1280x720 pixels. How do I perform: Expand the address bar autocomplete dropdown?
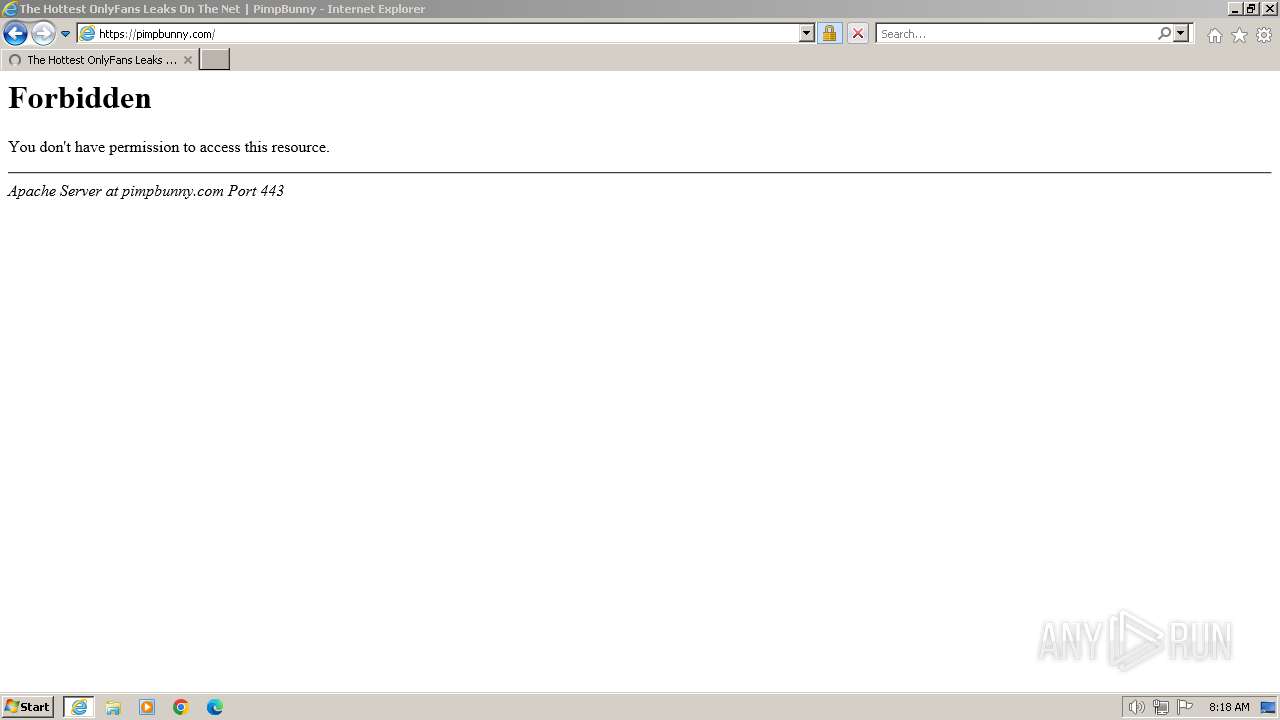point(807,34)
